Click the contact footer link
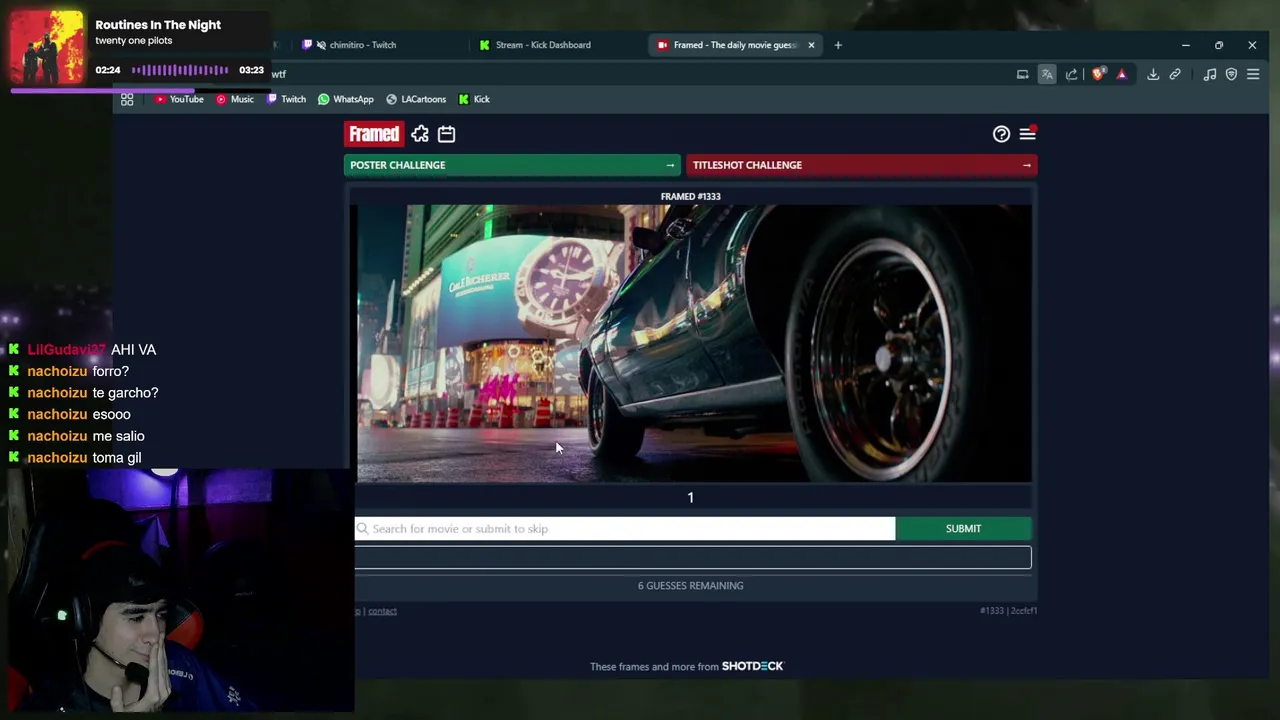1280x720 pixels. (382, 611)
